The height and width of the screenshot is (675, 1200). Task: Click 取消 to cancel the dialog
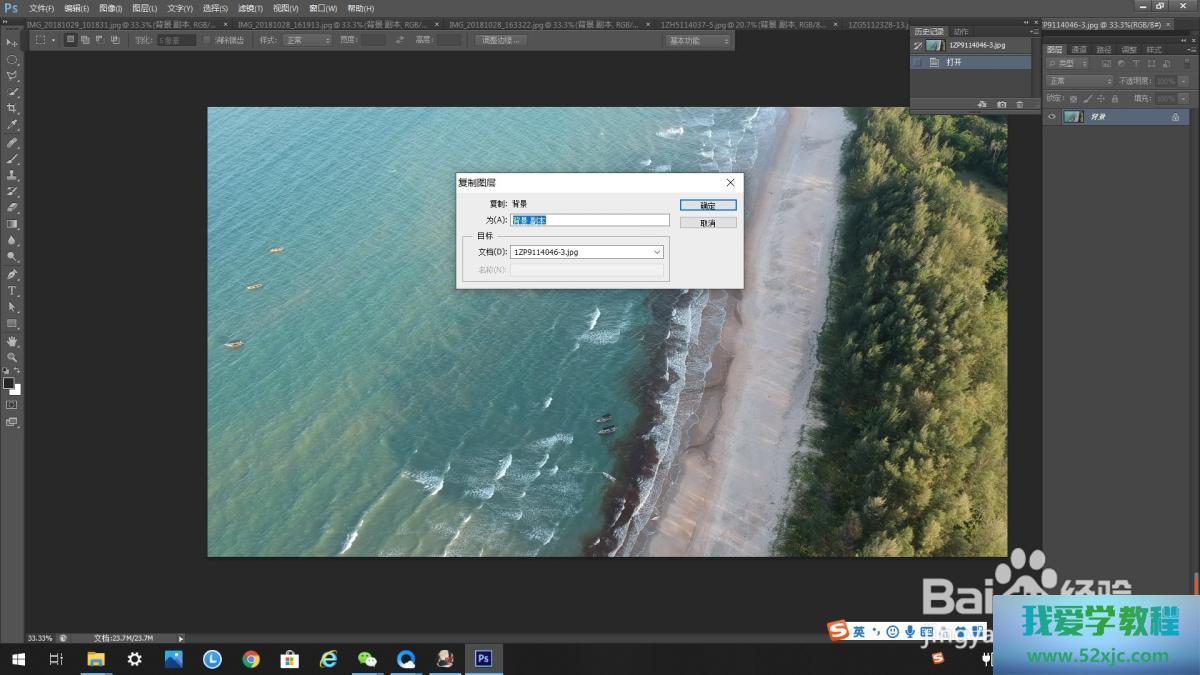tap(707, 223)
